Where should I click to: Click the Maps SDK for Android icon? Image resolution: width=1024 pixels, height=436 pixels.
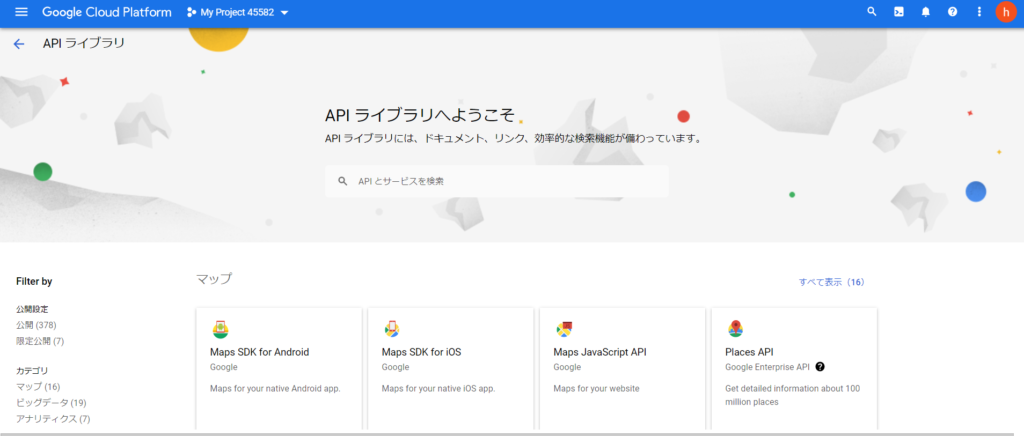[x=220, y=329]
